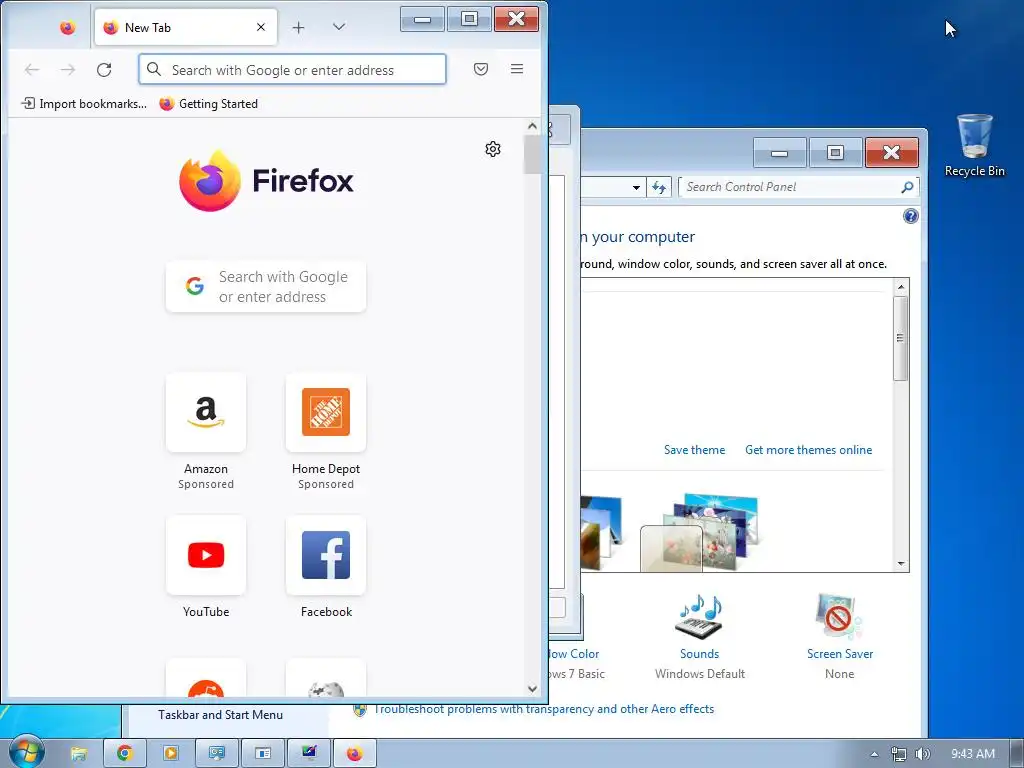Viewport: 1024px width, 768px height.
Task: Open the Windows Start orb
Action: coord(26,753)
